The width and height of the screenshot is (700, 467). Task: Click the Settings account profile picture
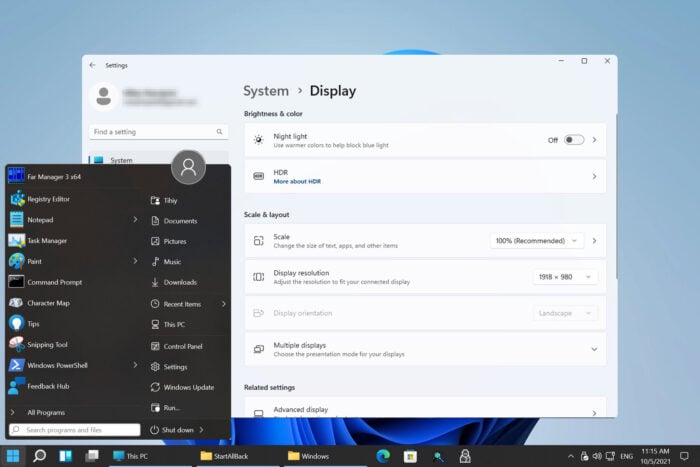pyautogui.click(x=104, y=96)
